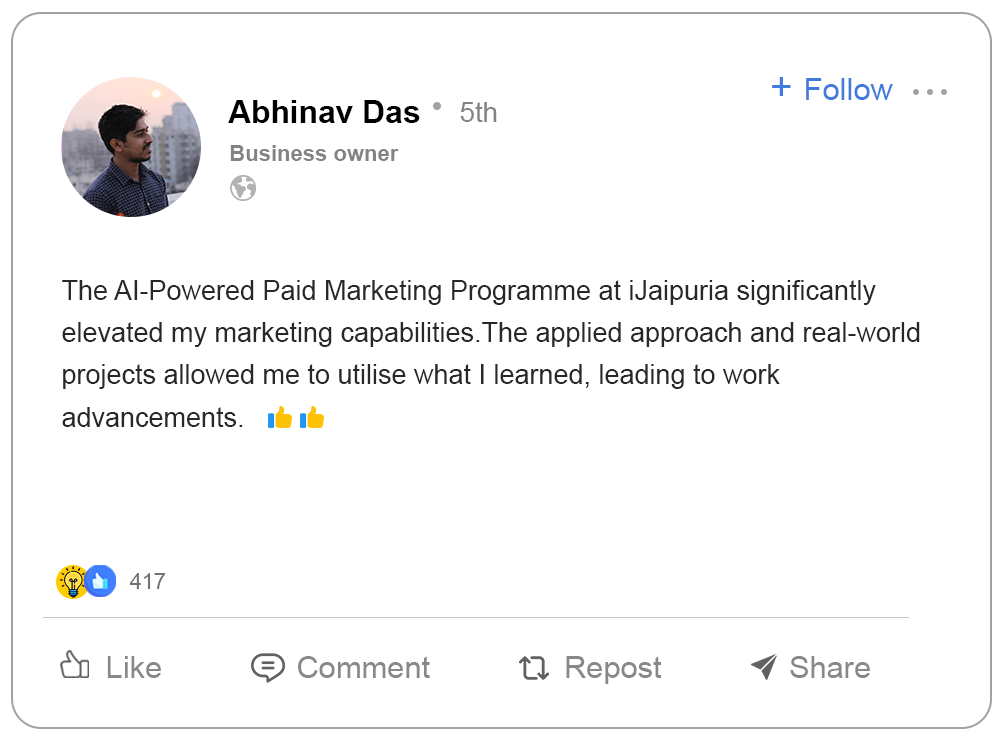Click the paper plane Share icon
This screenshot has height=738, width=1002.
coord(763,667)
